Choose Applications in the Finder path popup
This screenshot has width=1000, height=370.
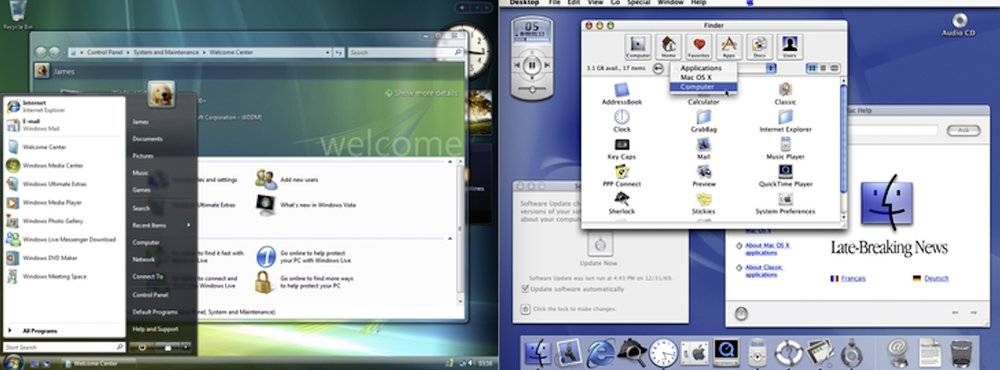pyautogui.click(x=701, y=68)
